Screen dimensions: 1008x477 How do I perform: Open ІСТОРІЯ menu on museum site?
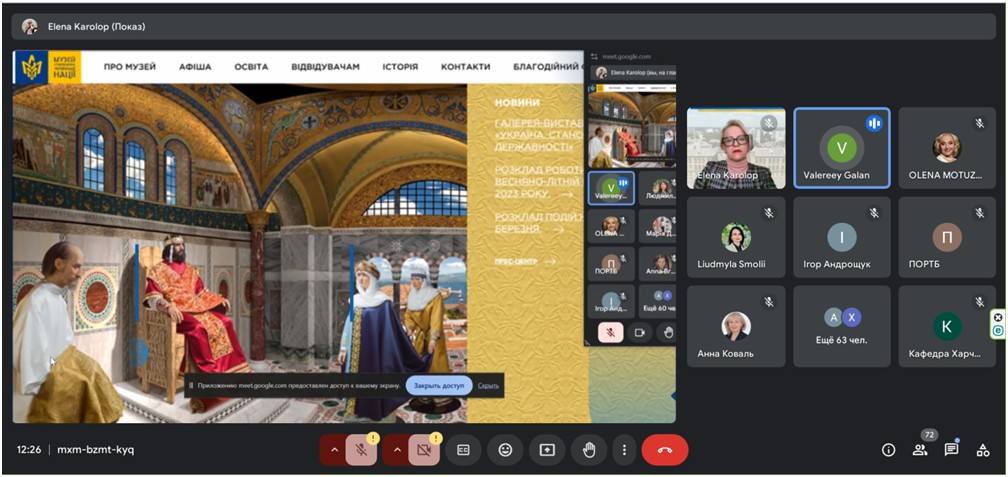pyautogui.click(x=400, y=67)
